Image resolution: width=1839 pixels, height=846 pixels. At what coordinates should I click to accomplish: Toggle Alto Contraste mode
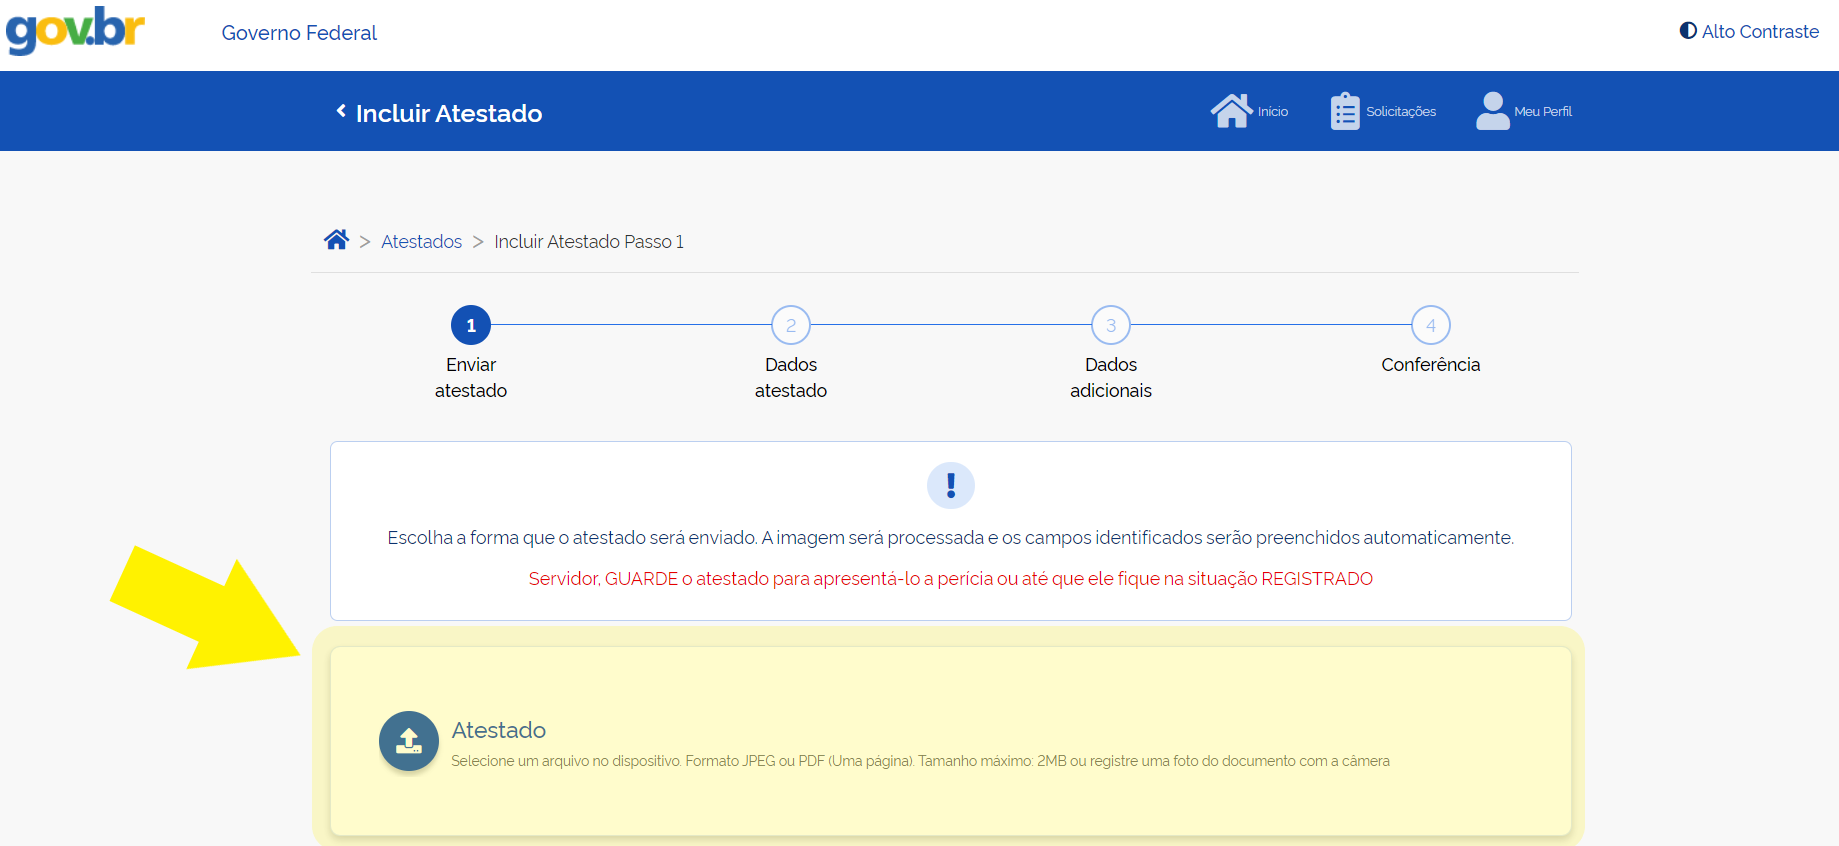[x=1749, y=31]
